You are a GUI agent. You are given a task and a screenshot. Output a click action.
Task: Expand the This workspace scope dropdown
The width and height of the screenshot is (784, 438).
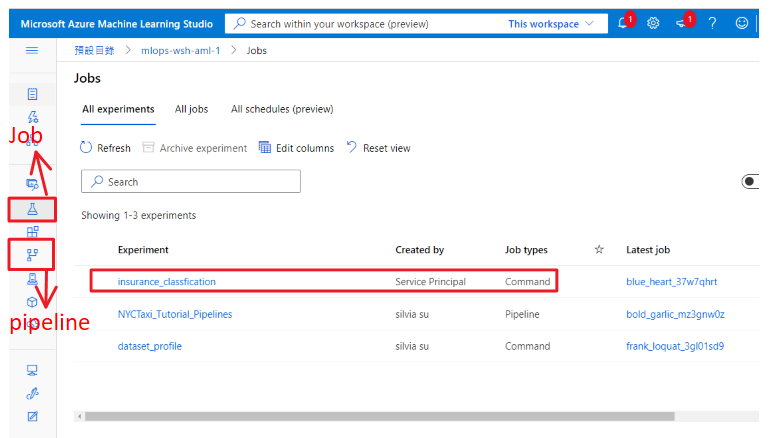point(550,24)
